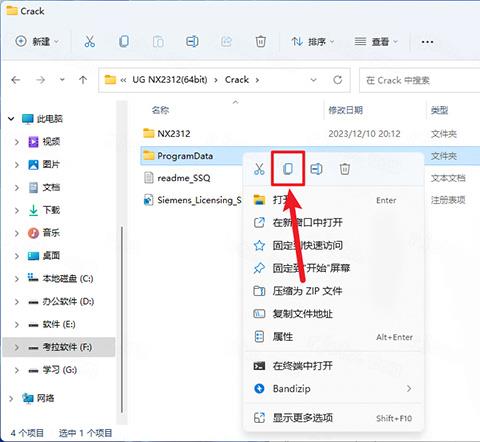
Task: Select 属性 in the context menu
Action: 333,337
